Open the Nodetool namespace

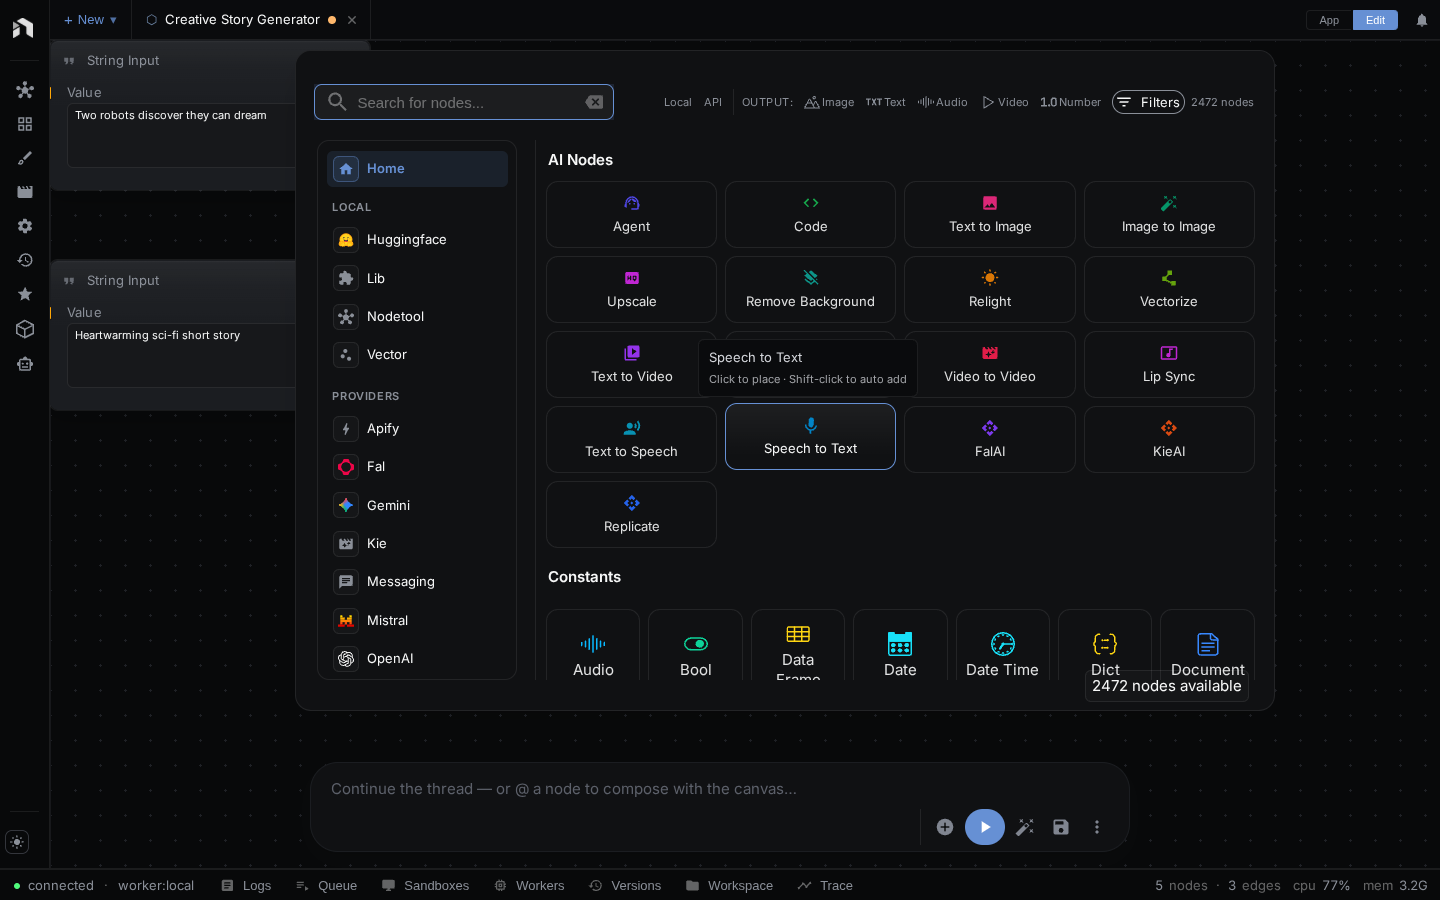tap(417, 316)
